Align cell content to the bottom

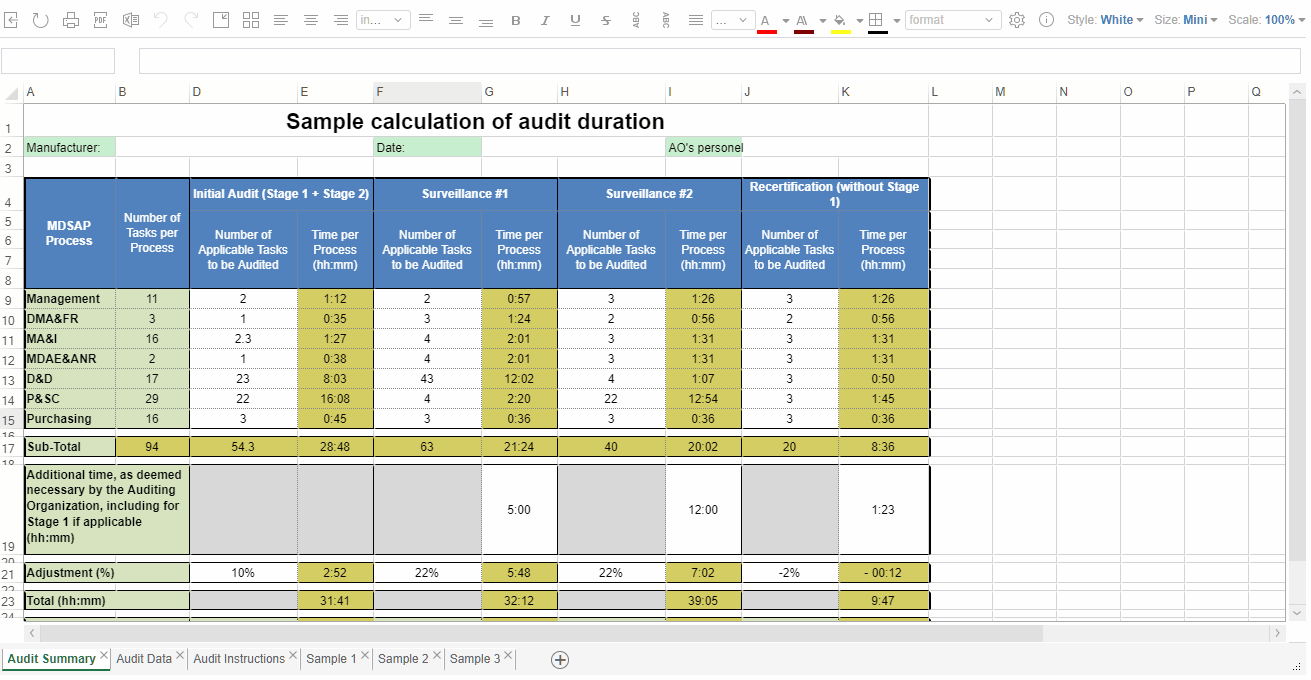click(486, 20)
